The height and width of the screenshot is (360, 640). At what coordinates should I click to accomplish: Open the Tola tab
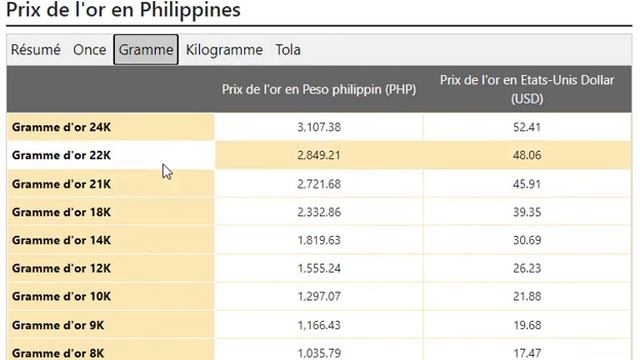point(288,50)
